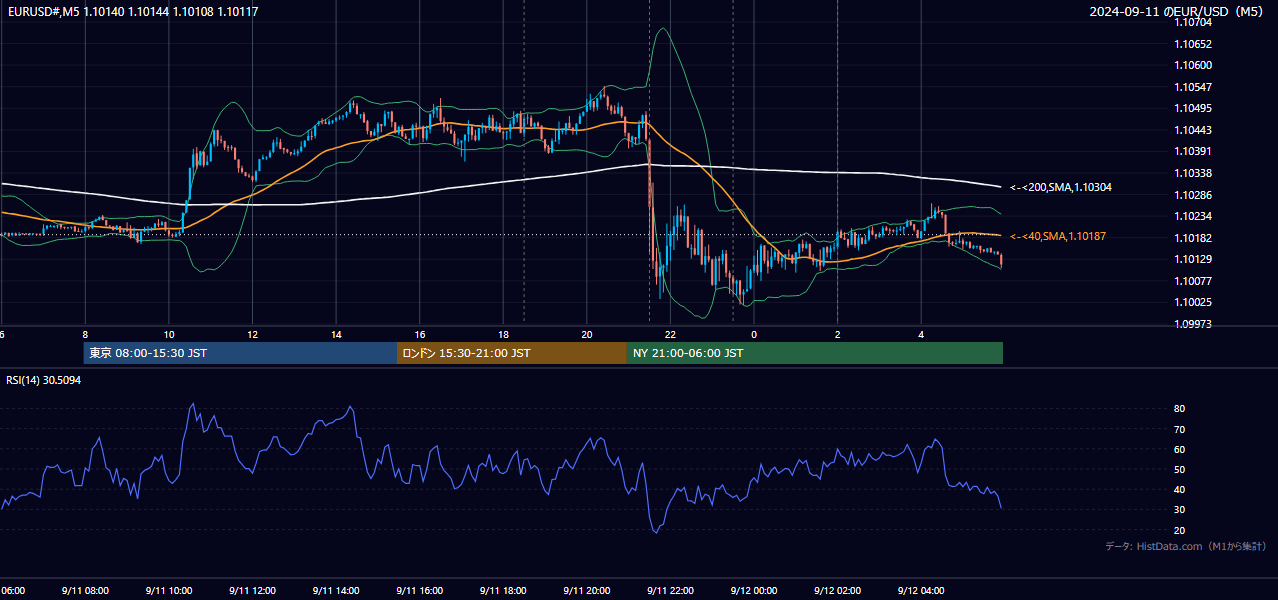Click price axis value 1.10652

(1194, 44)
